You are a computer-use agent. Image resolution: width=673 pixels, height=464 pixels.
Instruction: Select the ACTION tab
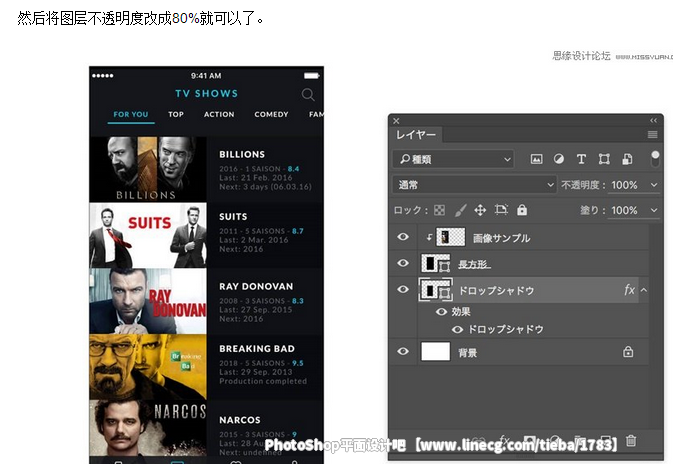pyautogui.click(x=219, y=115)
